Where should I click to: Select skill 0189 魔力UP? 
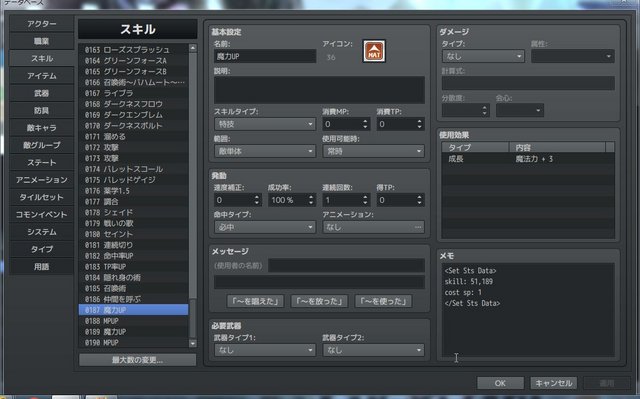click(133, 332)
